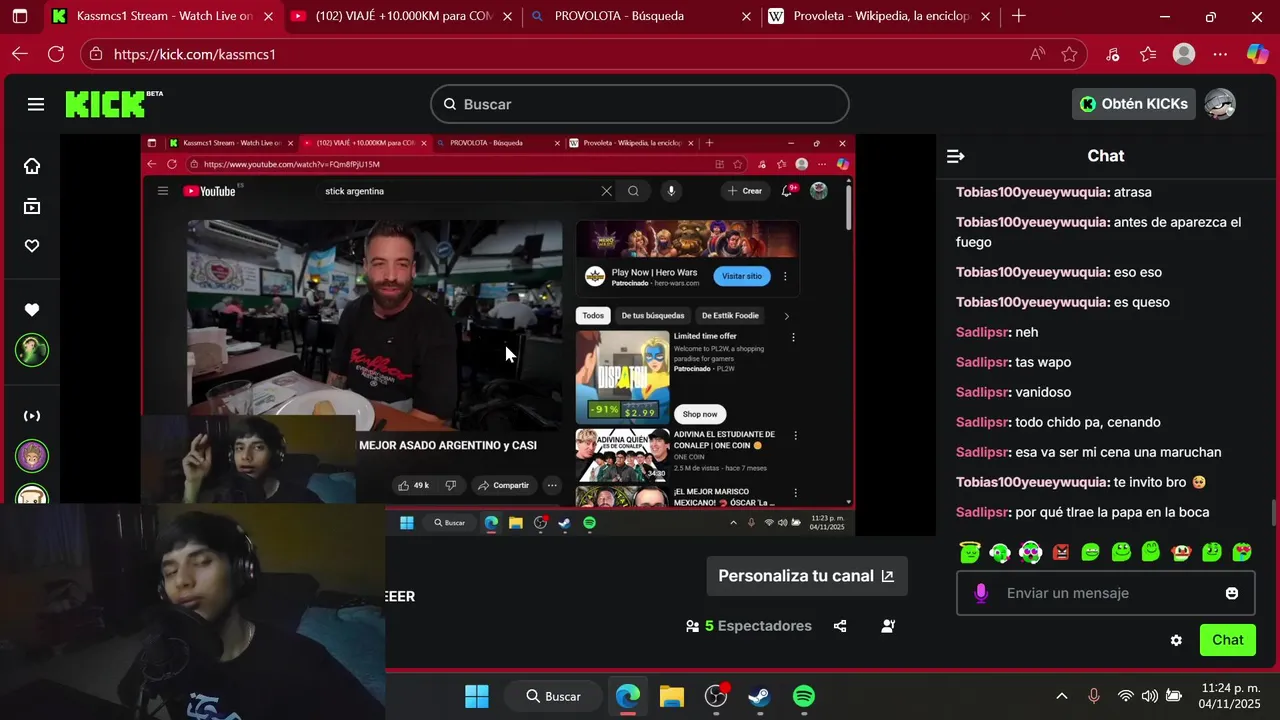The height and width of the screenshot is (720, 1280).
Task: Click username Tobias100yeueywuquia on 'te invito bro'
Action: tap(1031, 482)
